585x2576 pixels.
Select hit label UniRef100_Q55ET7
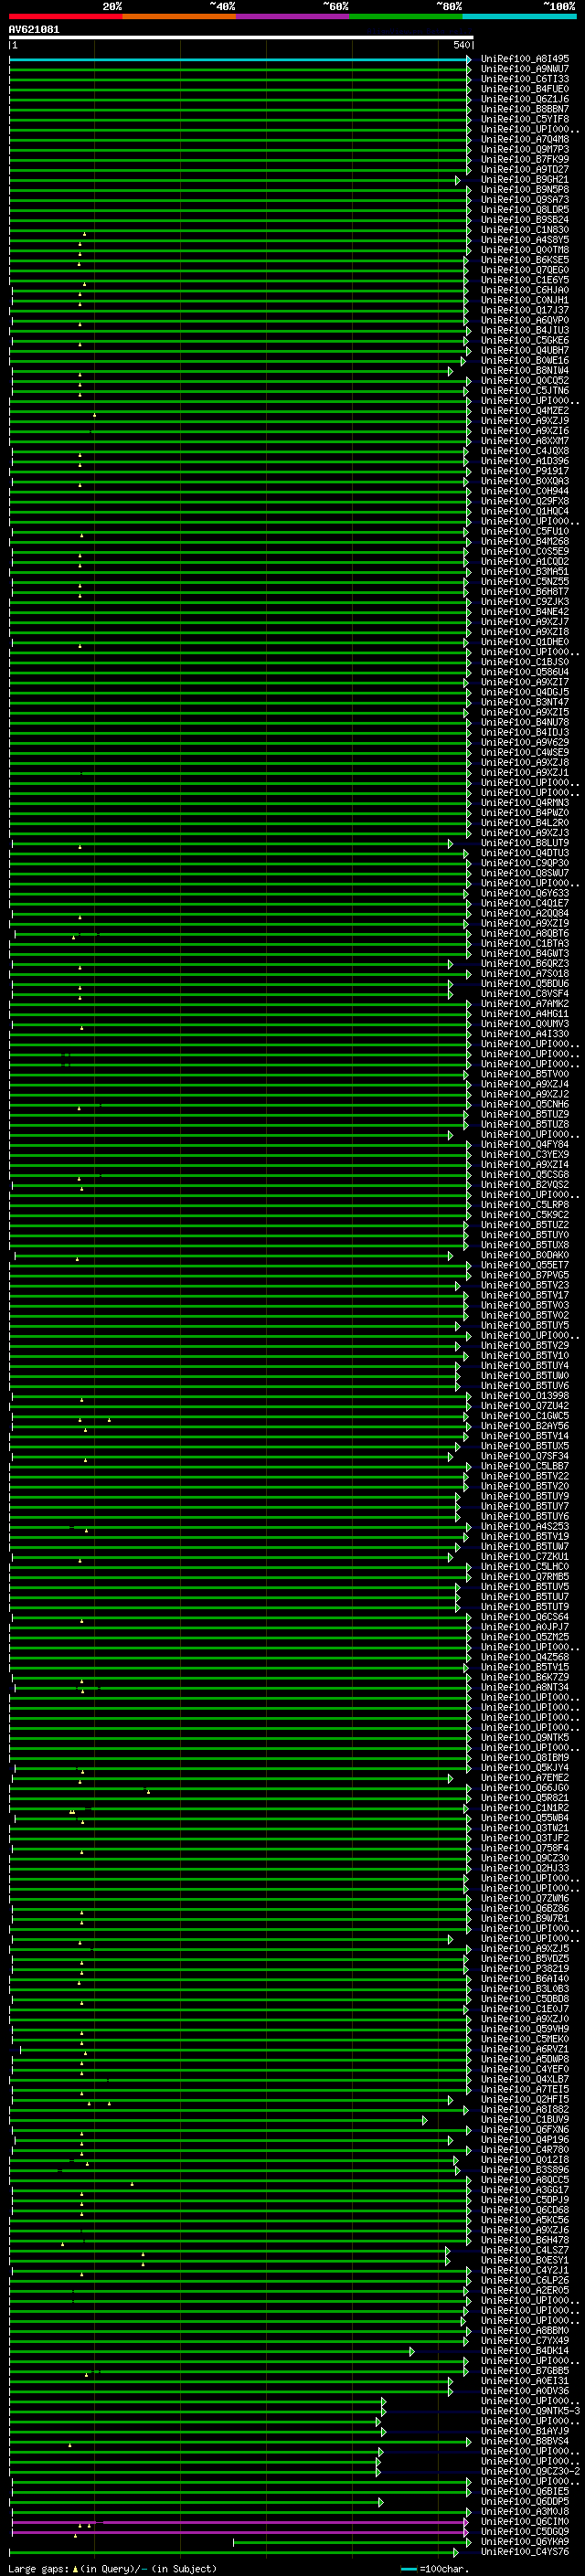[524, 1265]
